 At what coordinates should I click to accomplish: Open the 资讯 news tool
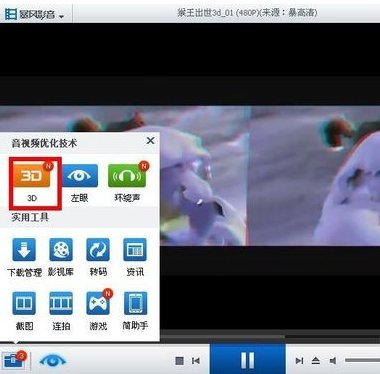135,250
